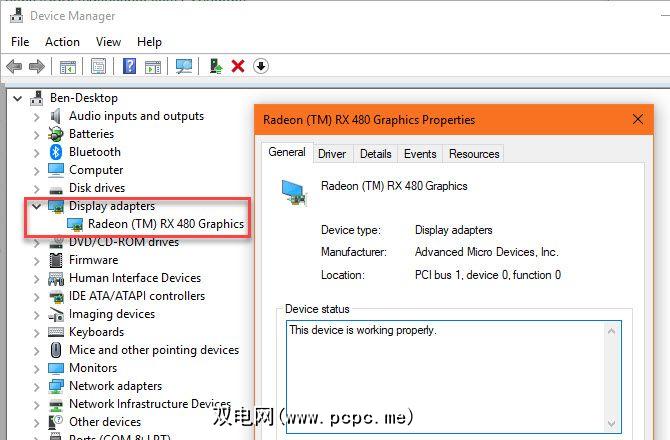Viewport: 670px width, 440px height.
Task: Switch to the Events tab
Action: point(420,154)
